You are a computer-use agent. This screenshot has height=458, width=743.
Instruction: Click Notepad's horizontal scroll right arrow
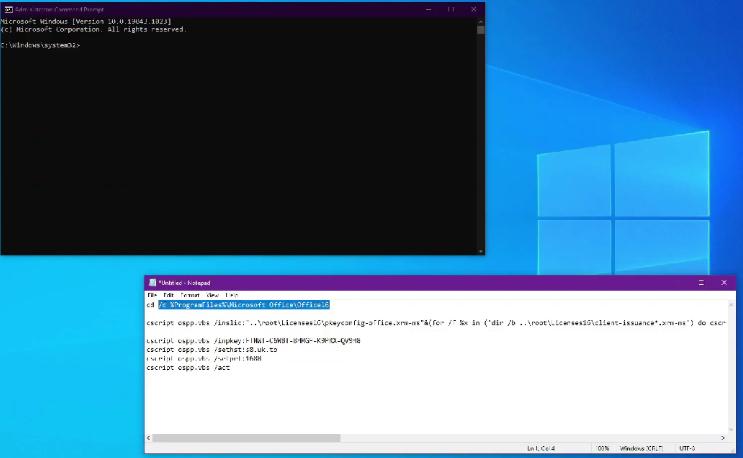pyautogui.click(x=723, y=438)
